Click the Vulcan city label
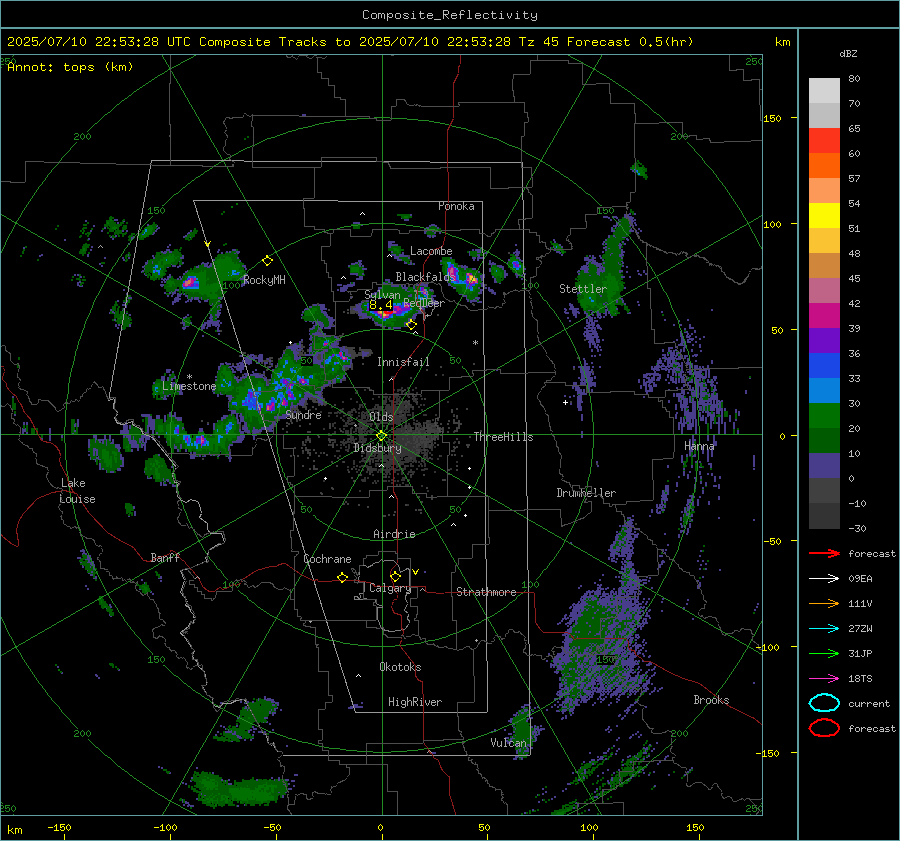Image resolution: width=900 pixels, height=841 pixels. [508, 743]
